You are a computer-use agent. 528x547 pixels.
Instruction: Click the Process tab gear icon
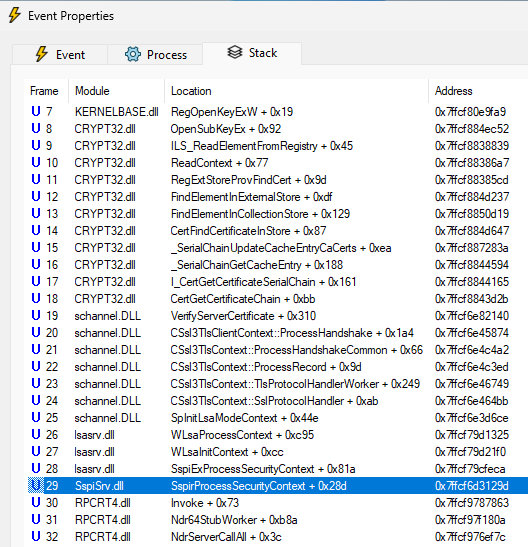133,54
